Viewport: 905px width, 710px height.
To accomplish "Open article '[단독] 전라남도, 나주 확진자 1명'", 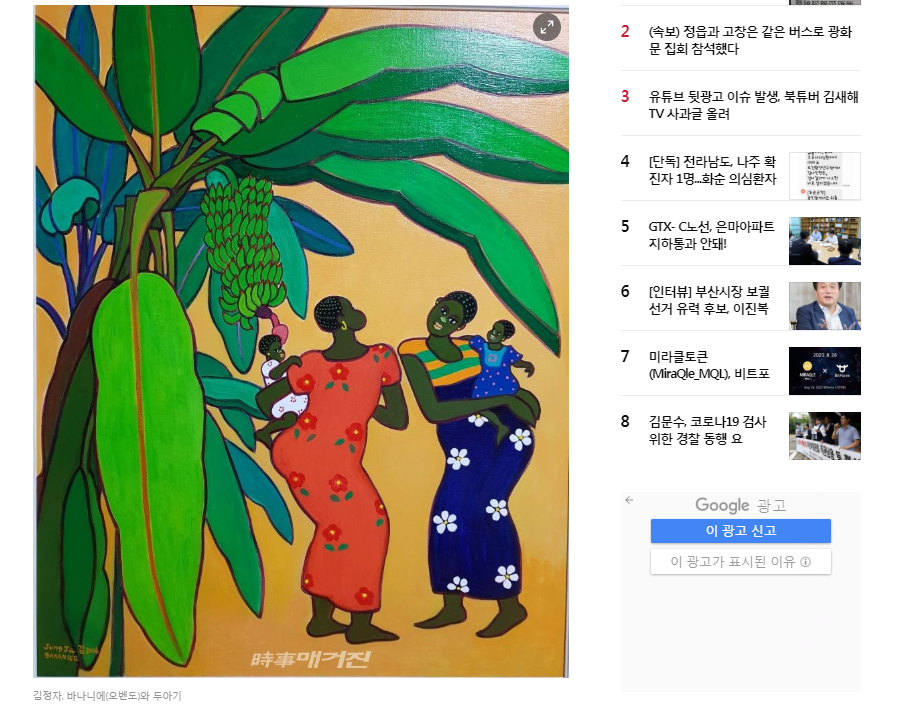I will click(712, 170).
